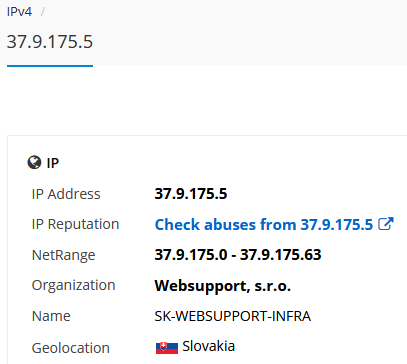The width and height of the screenshot is (407, 364).
Task: Click the NetRange value 37.9.175.0 - 37.9.175.63
Action: point(238,255)
